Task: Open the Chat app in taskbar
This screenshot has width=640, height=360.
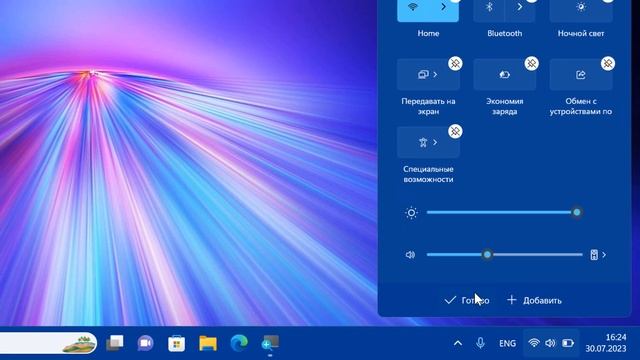Action: point(145,343)
